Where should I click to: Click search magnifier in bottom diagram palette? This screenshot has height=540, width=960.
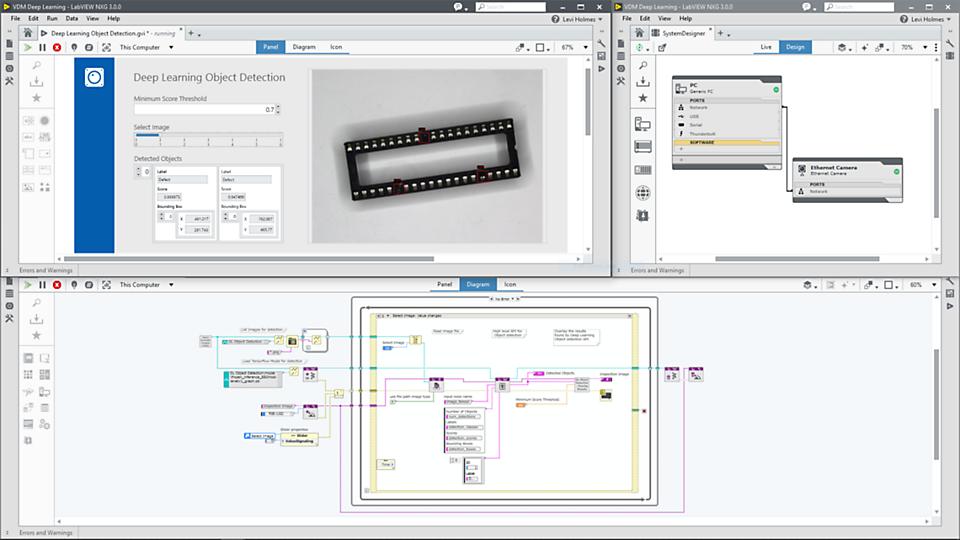click(37, 302)
